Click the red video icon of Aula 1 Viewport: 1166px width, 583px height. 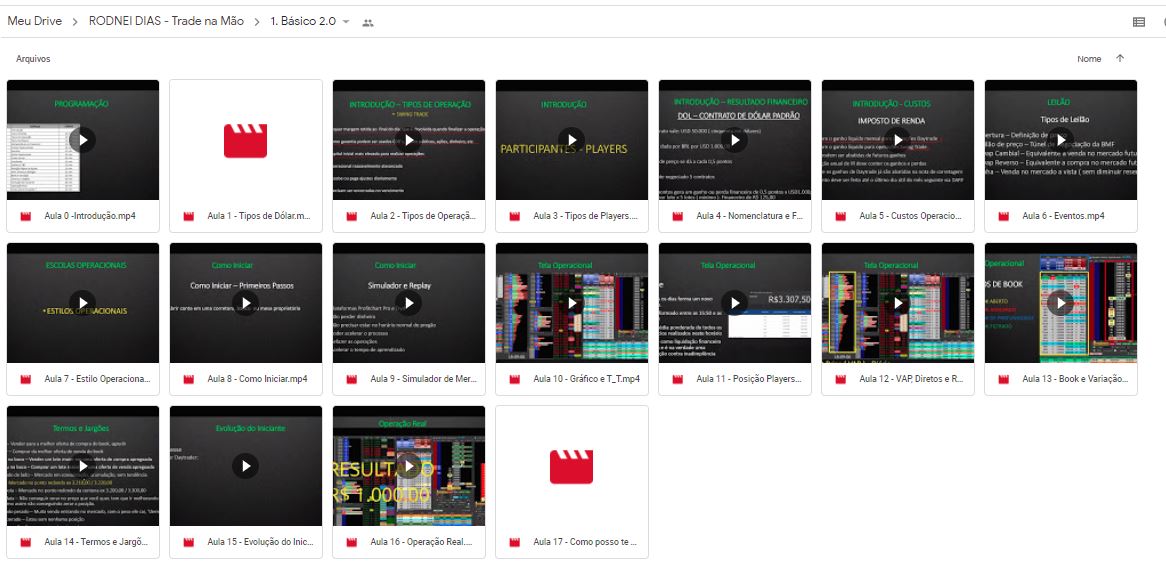tap(245, 140)
